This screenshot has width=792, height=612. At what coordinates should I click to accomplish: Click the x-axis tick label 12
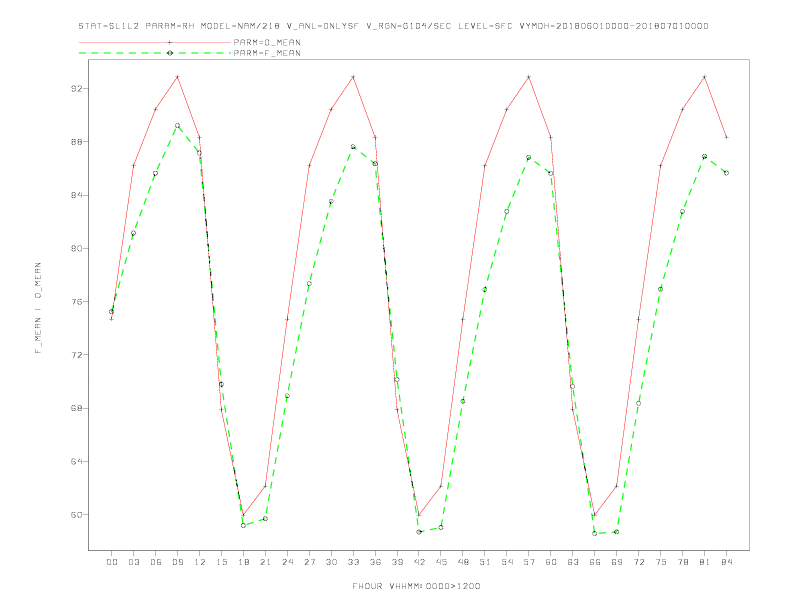click(200, 562)
